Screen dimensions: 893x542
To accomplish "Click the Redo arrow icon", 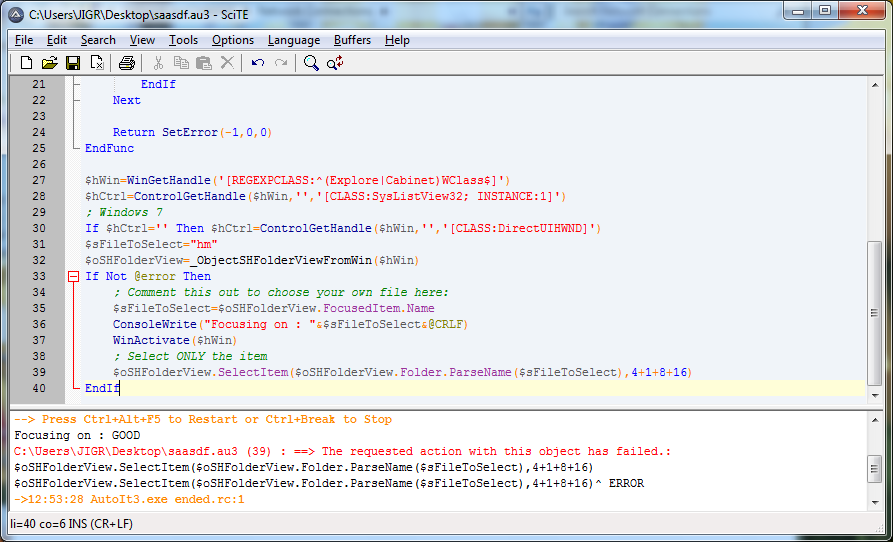I will 281,63.
